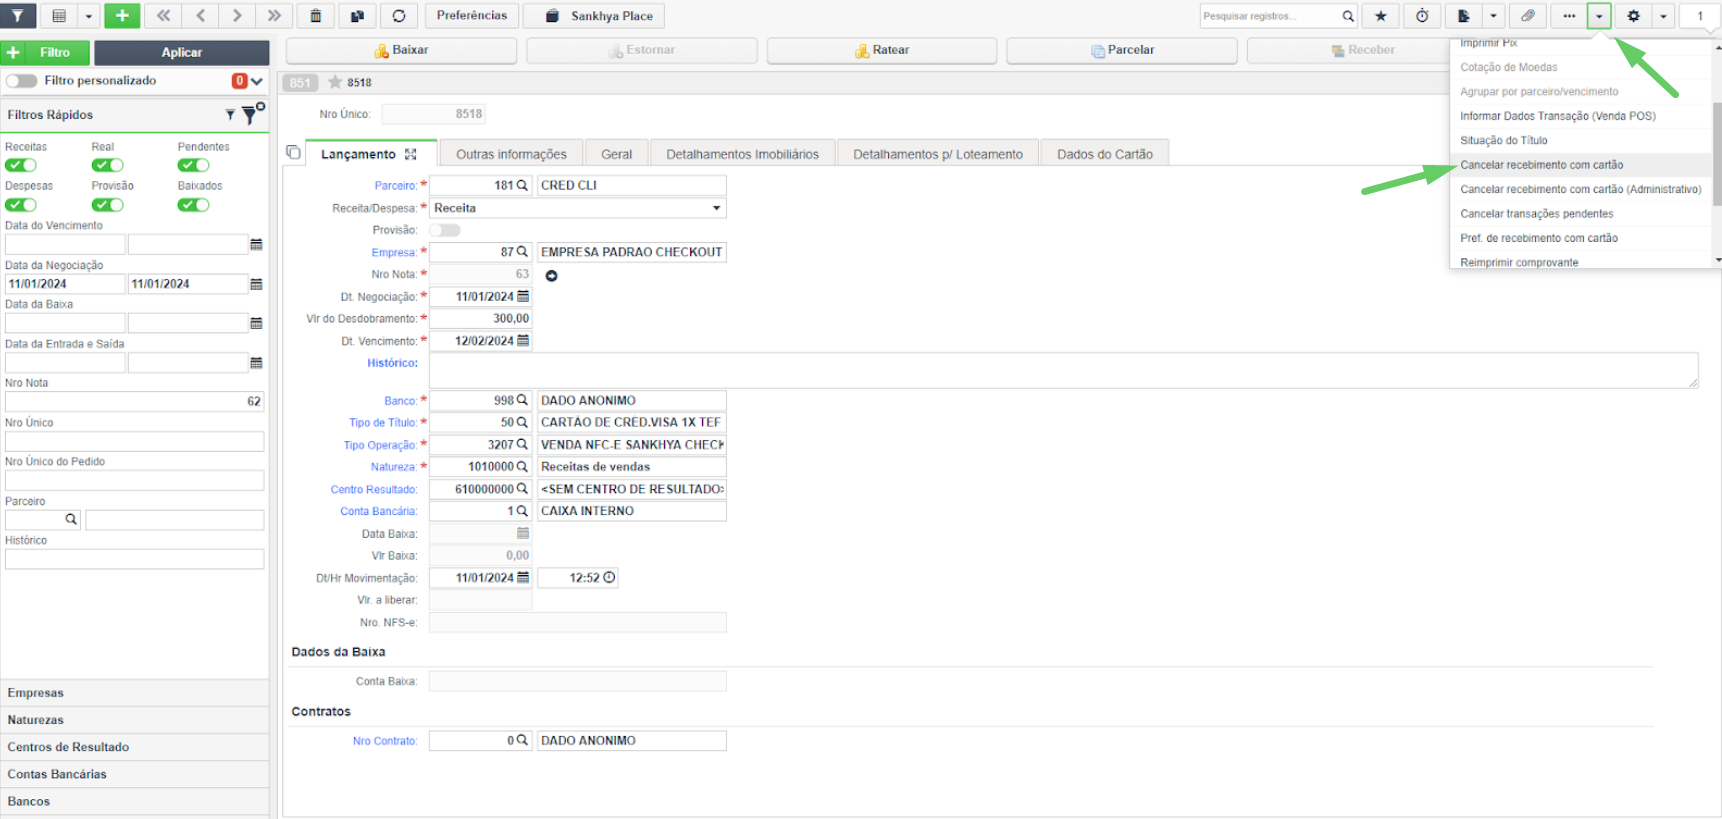Toggle Baixados quick filter
The width and height of the screenshot is (1722, 819).
click(194, 205)
